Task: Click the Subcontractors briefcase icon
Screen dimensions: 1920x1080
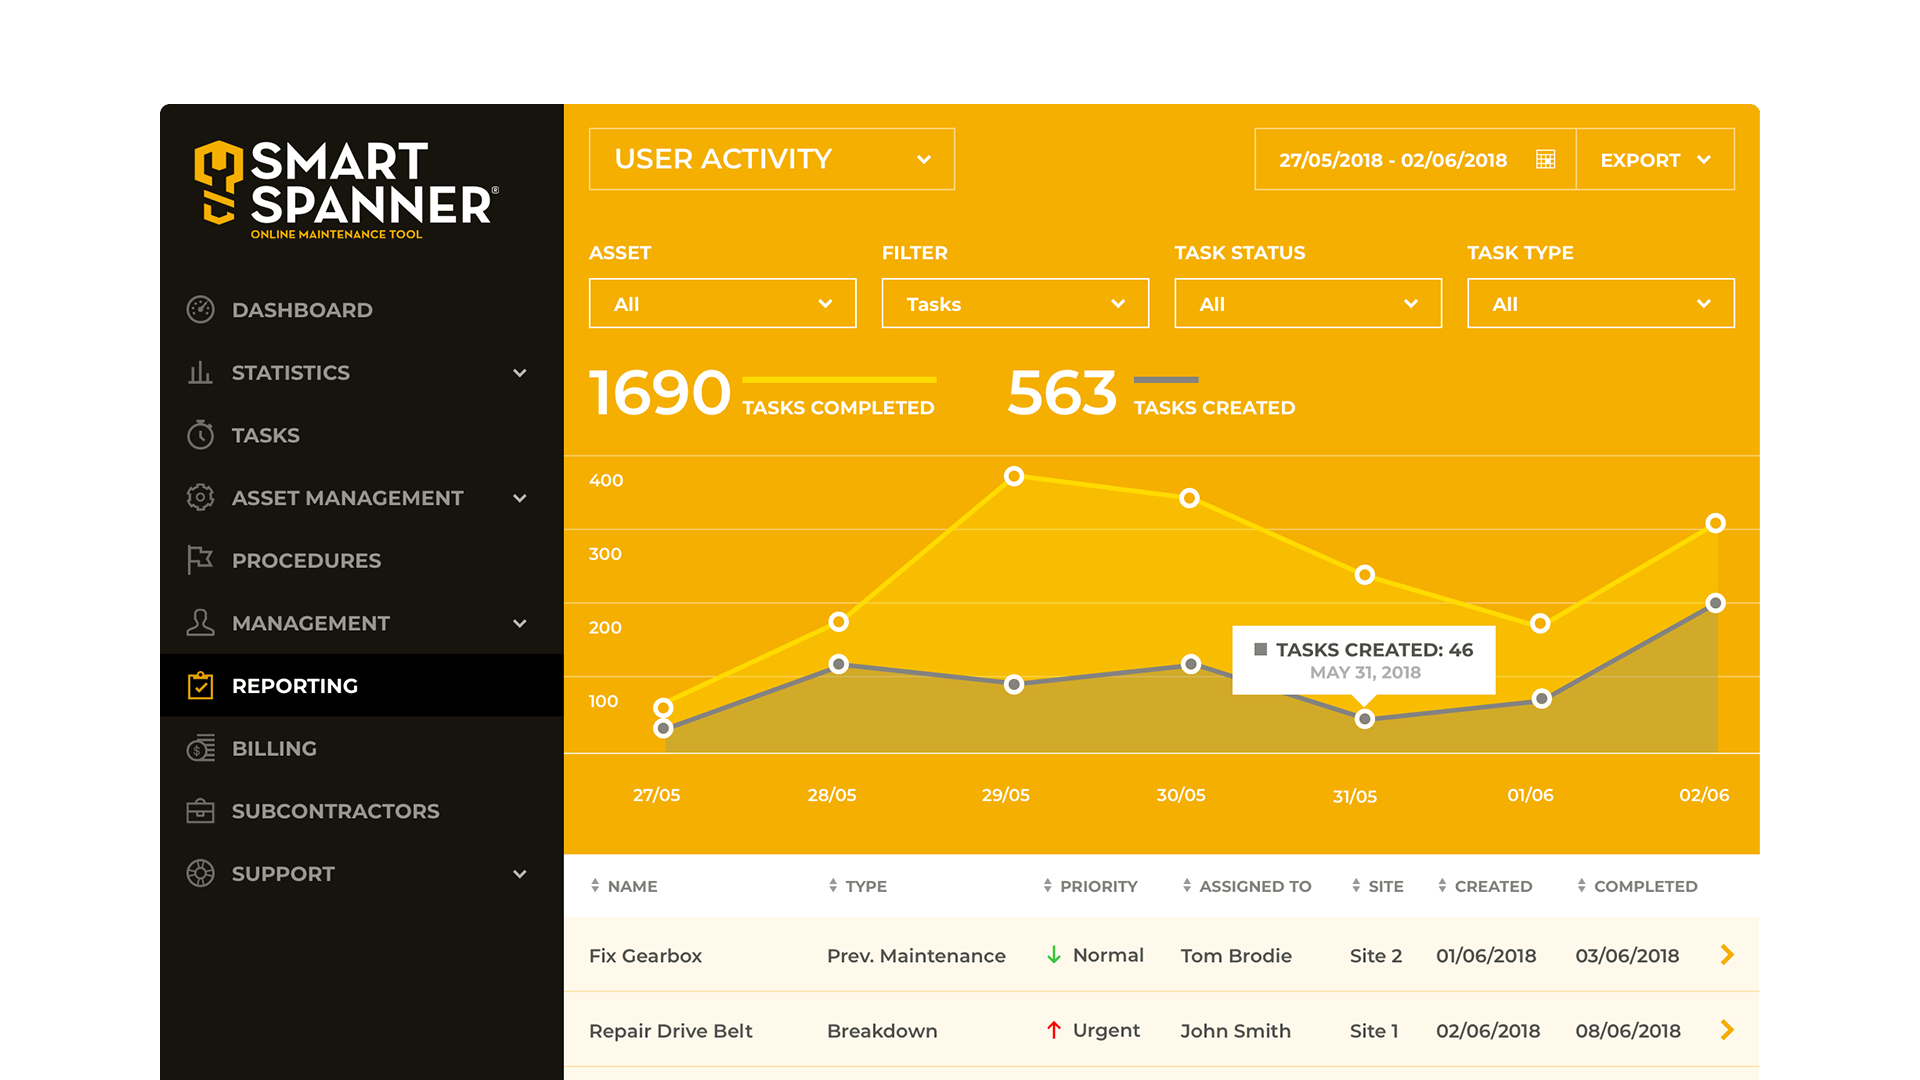Action: click(200, 811)
